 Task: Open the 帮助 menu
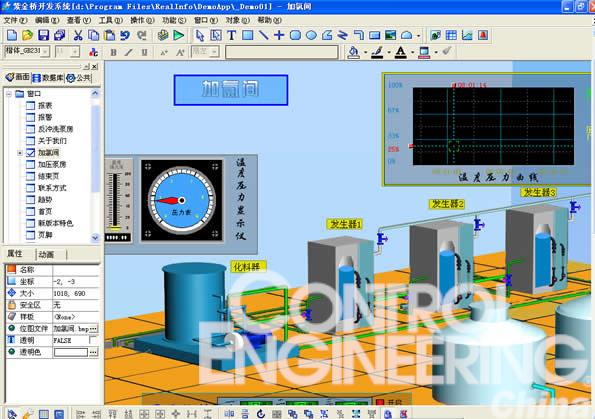pos(269,20)
